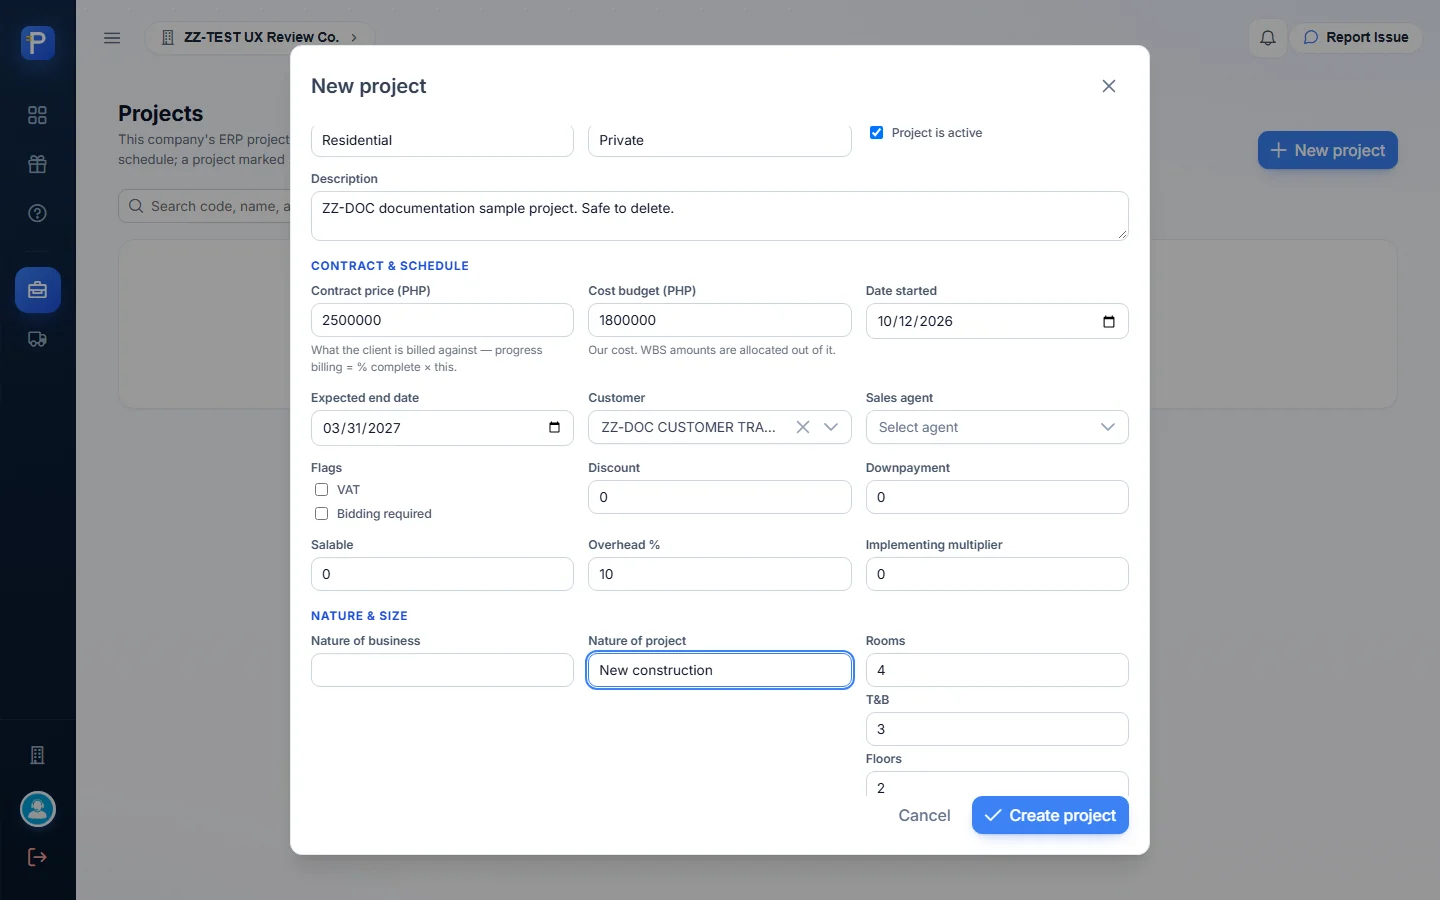The width and height of the screenshot is (1440, 900).
Task: Click the Private field
Action: [x=720, y=140]
